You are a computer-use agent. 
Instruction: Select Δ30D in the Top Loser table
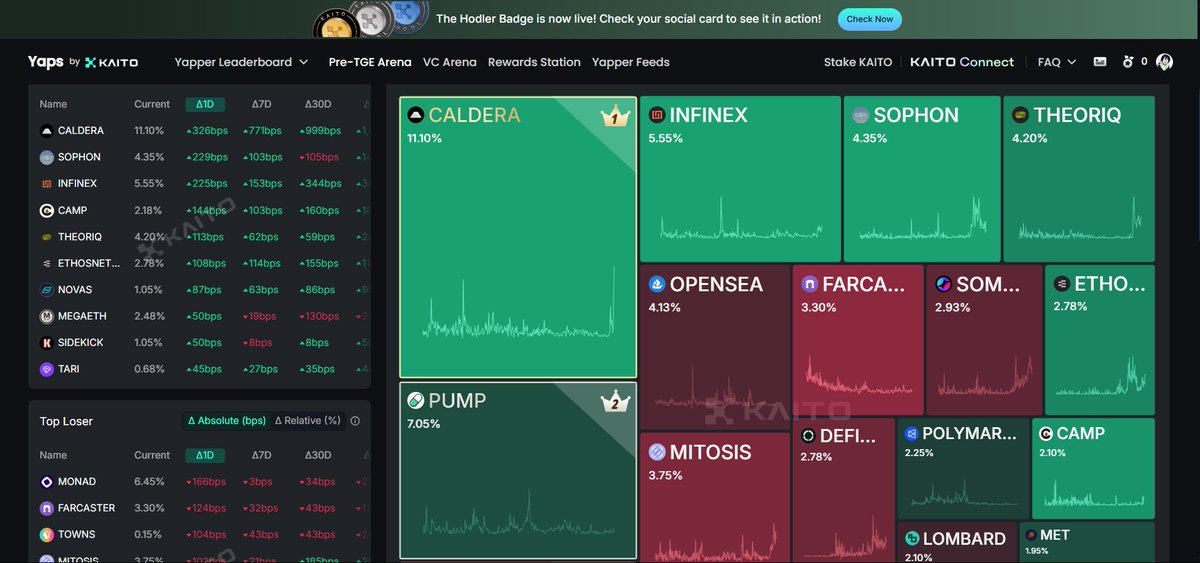[318, 455]
